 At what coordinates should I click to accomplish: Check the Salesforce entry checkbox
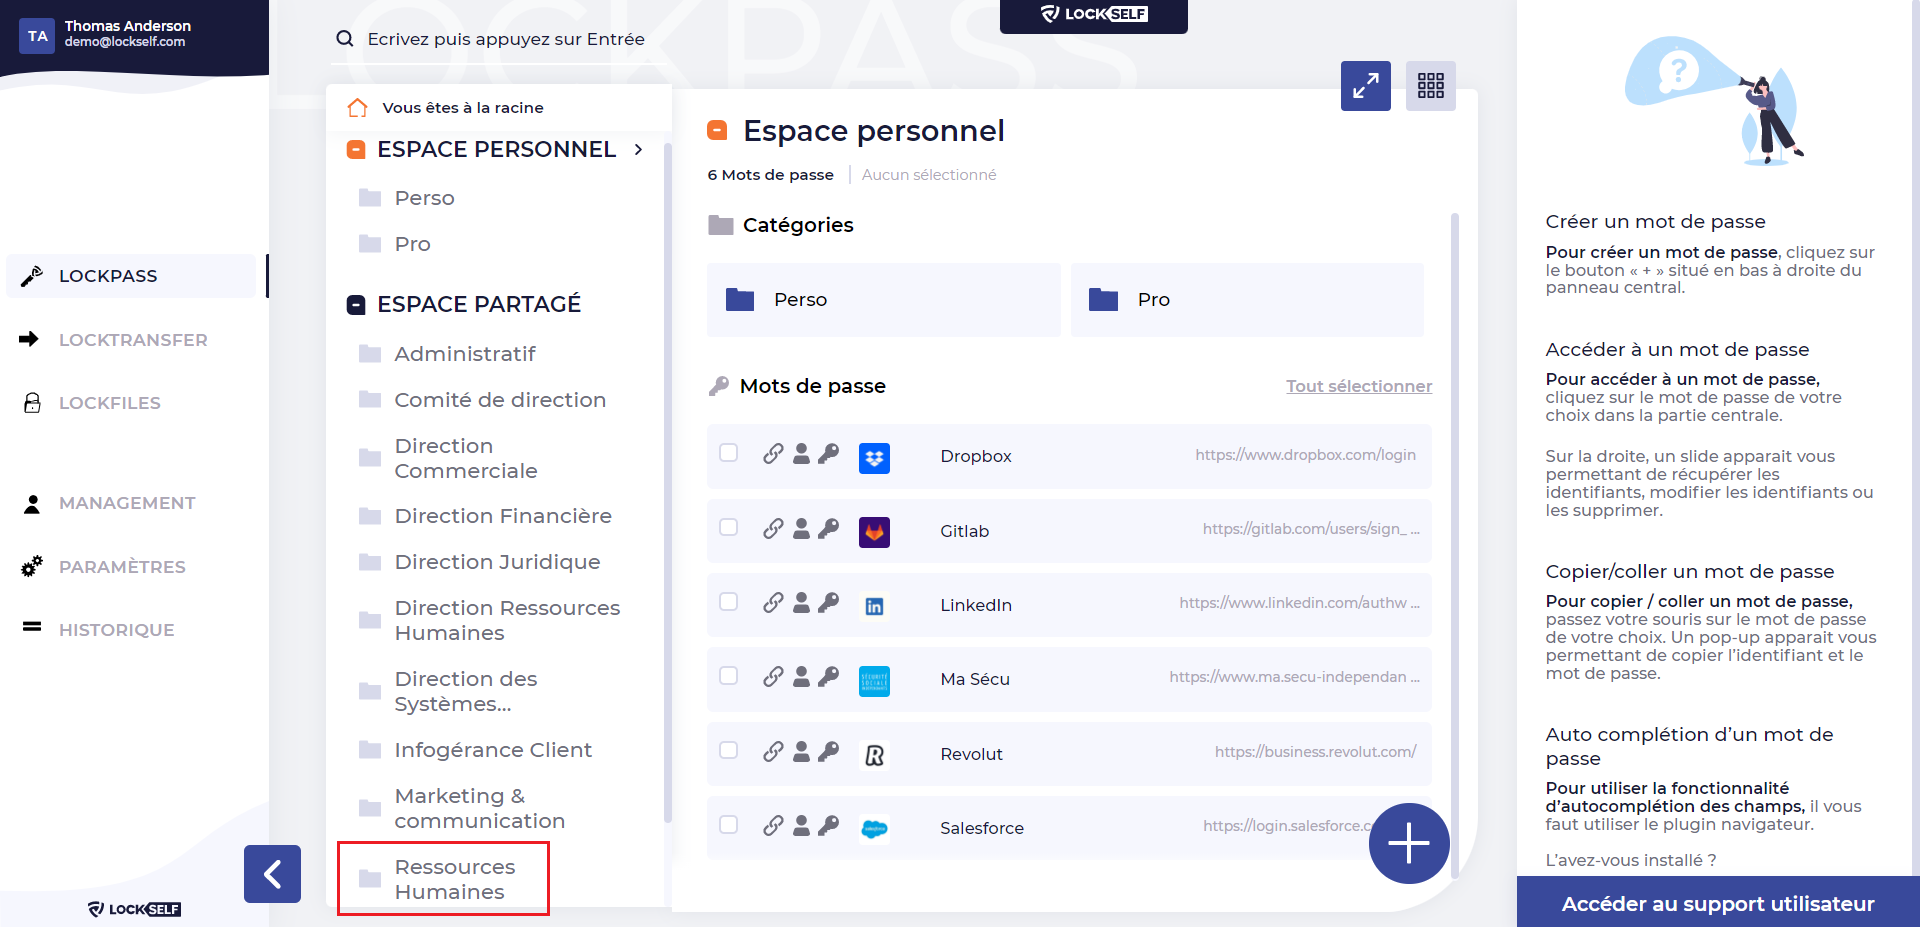729,825
